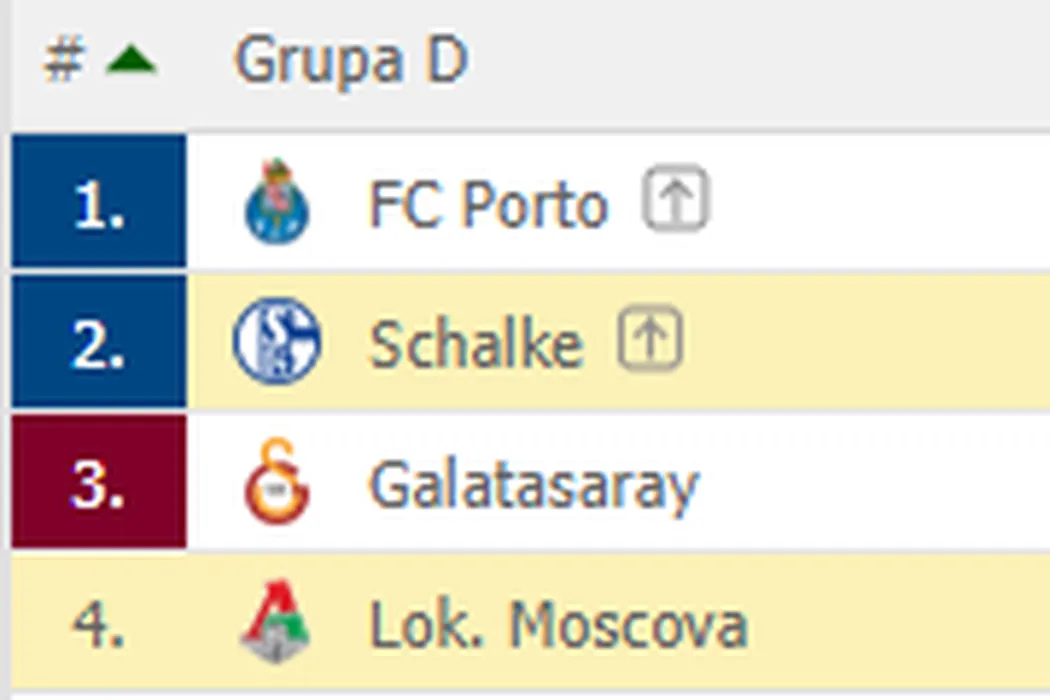Viewport: 1050px width, 700px height.
Task: Click the Schalke club crest
Action: coord(277,342)
